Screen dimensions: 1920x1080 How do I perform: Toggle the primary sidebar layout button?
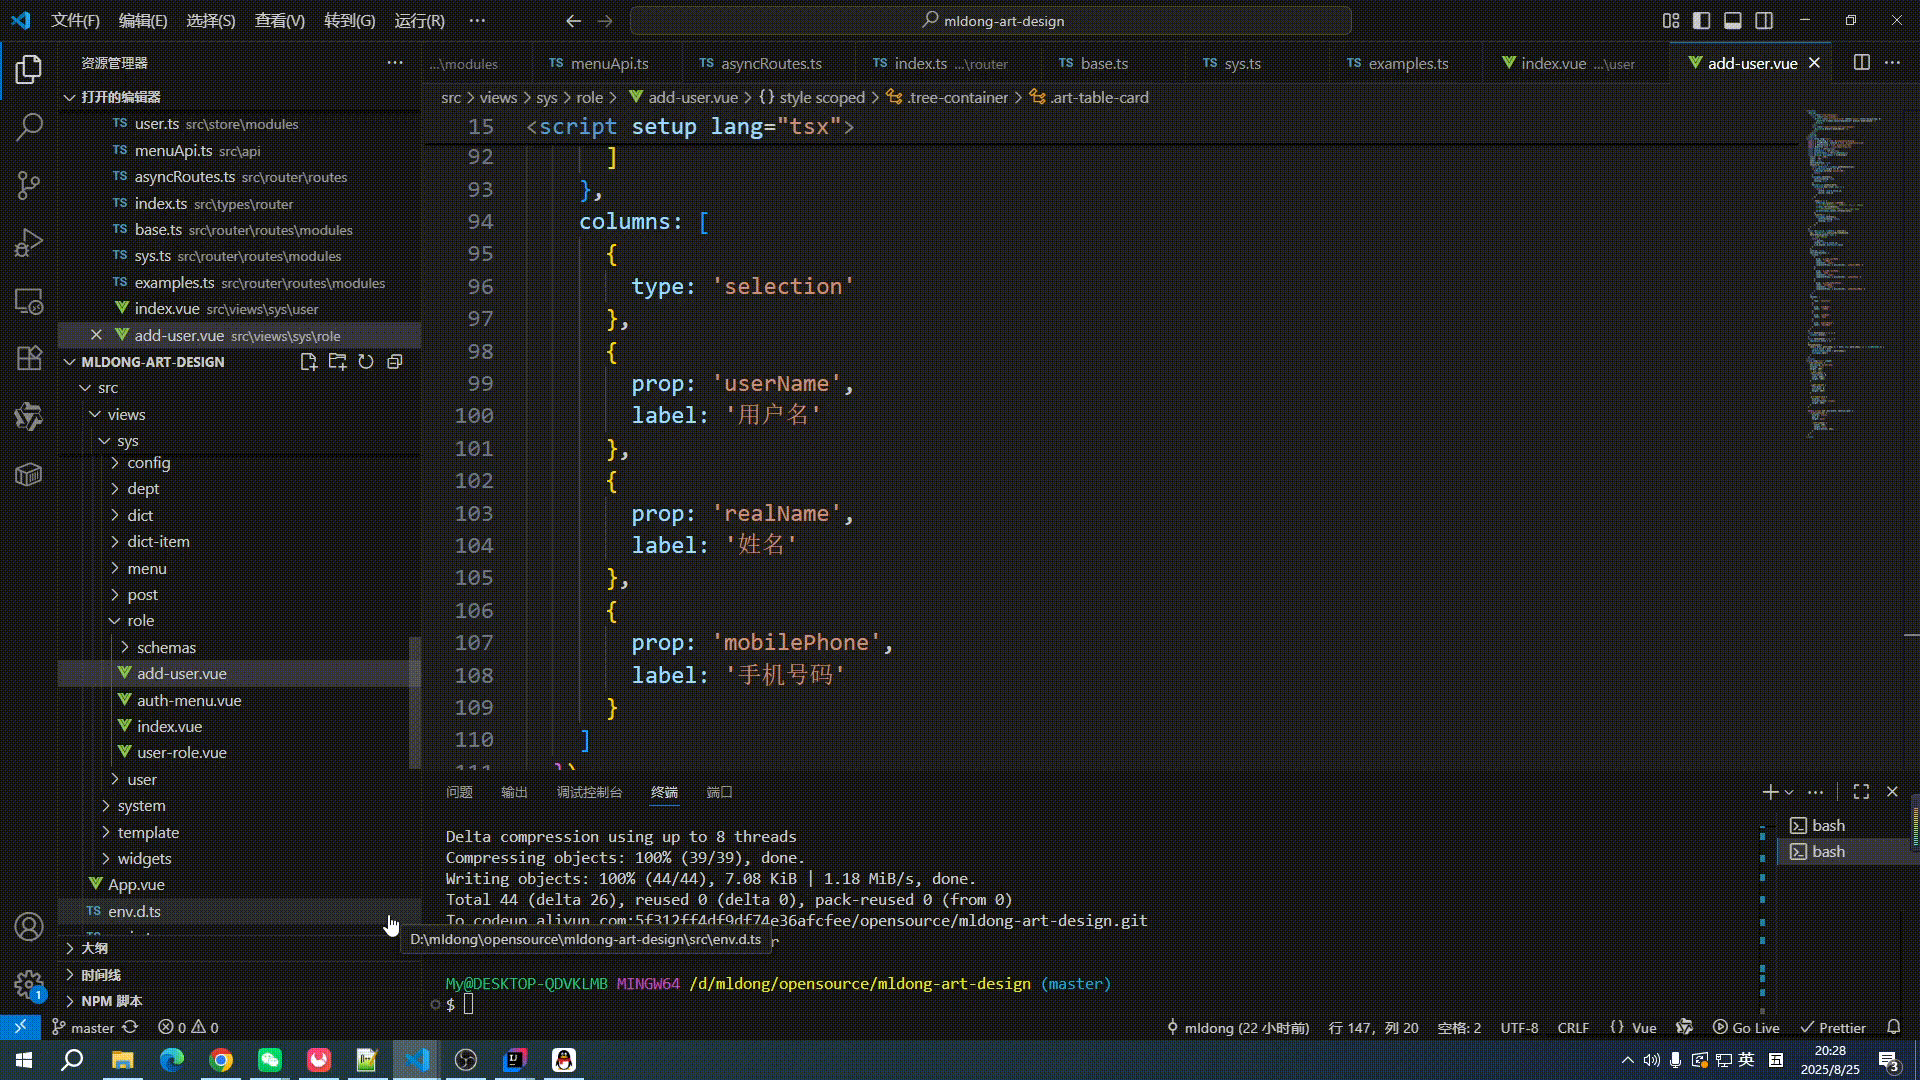pyautogui.click(x=1701, y=20)
